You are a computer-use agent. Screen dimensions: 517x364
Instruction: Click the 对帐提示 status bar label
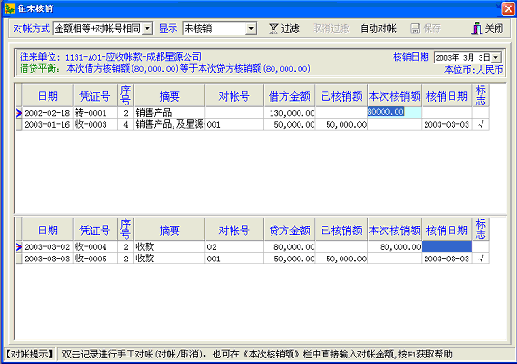(30, 354)
